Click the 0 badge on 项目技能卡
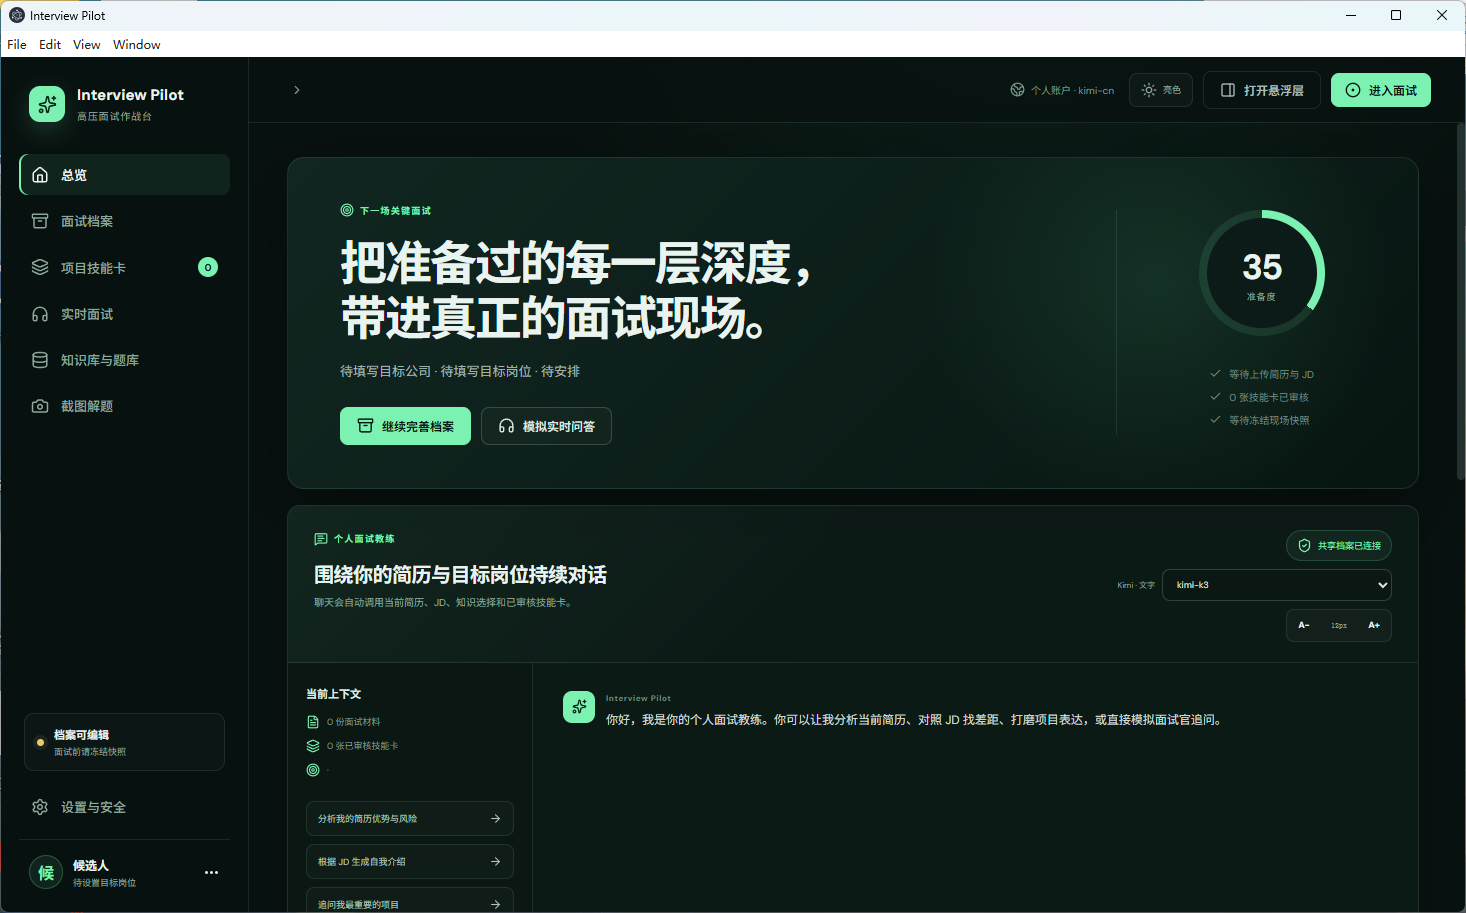1466x913 pixels. [208, 267]
